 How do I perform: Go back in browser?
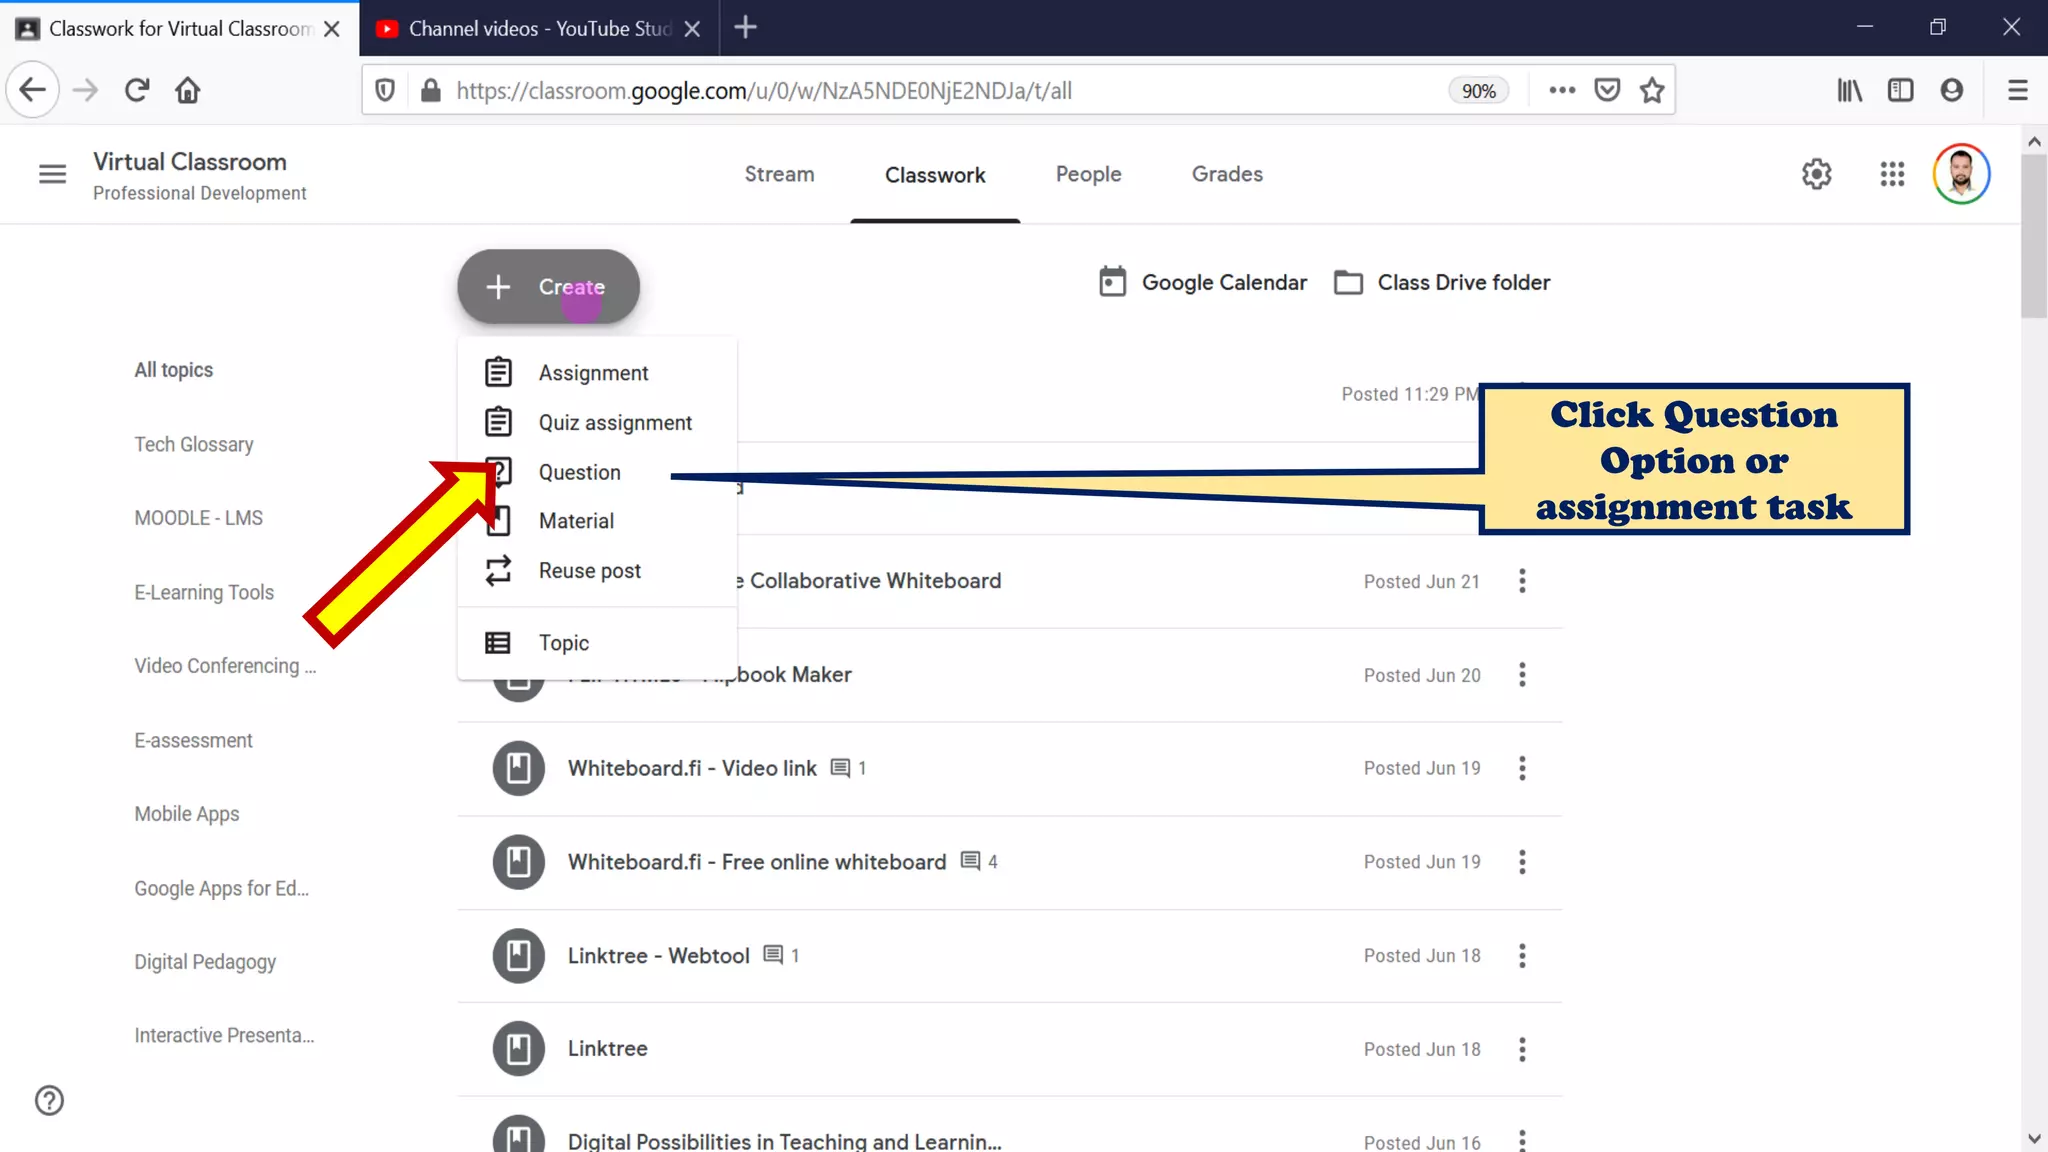click(33, 90)
